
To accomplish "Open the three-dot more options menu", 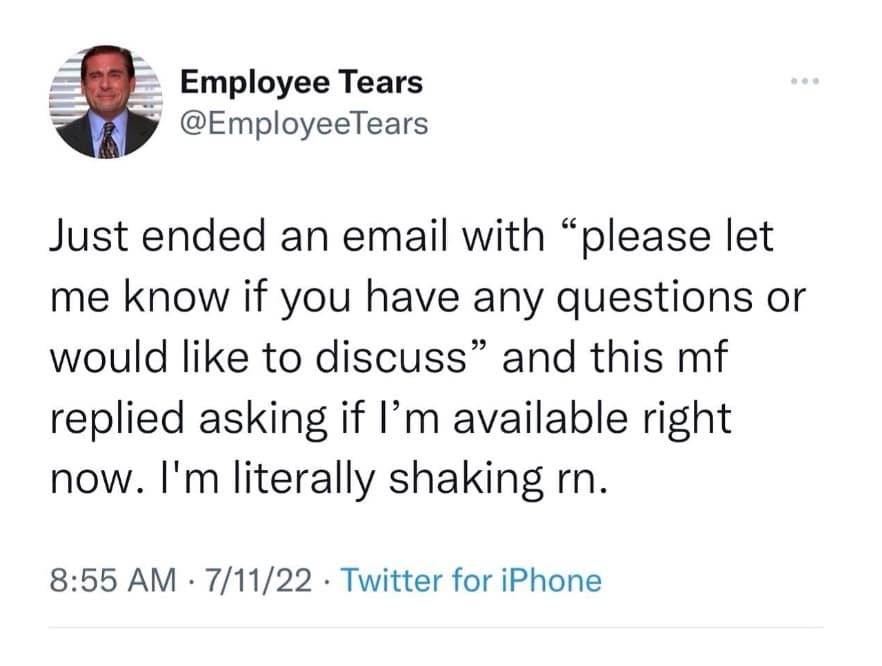I will coord(802,81).
